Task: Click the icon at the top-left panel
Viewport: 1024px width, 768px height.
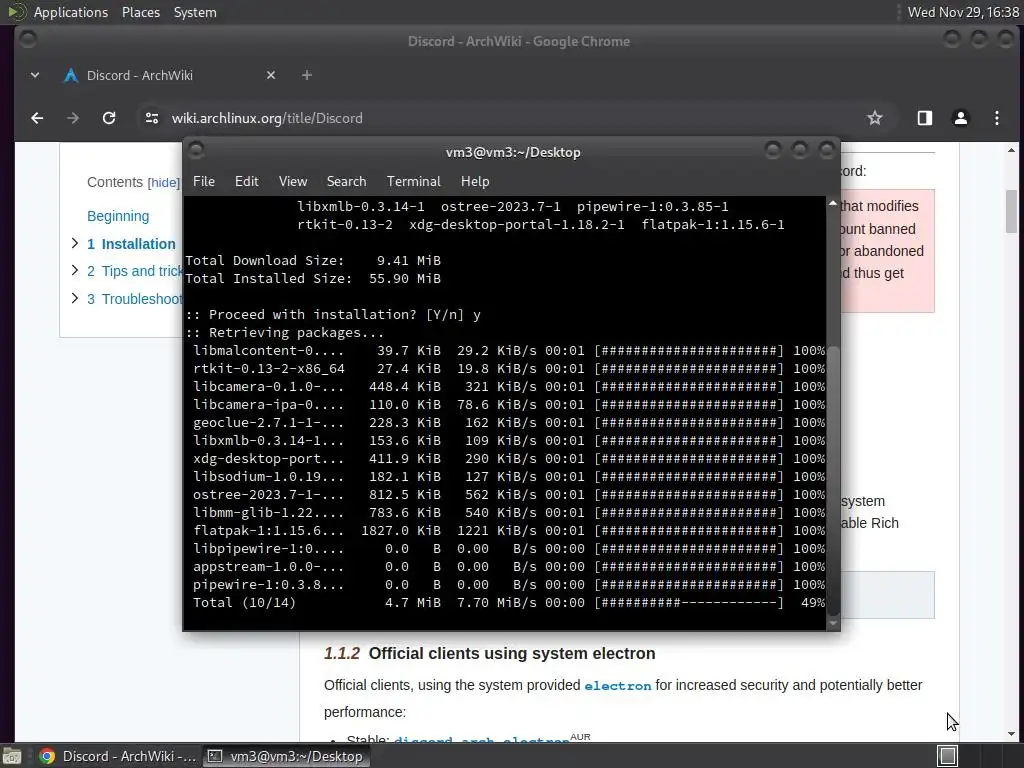Action: (x=16, y=12)
